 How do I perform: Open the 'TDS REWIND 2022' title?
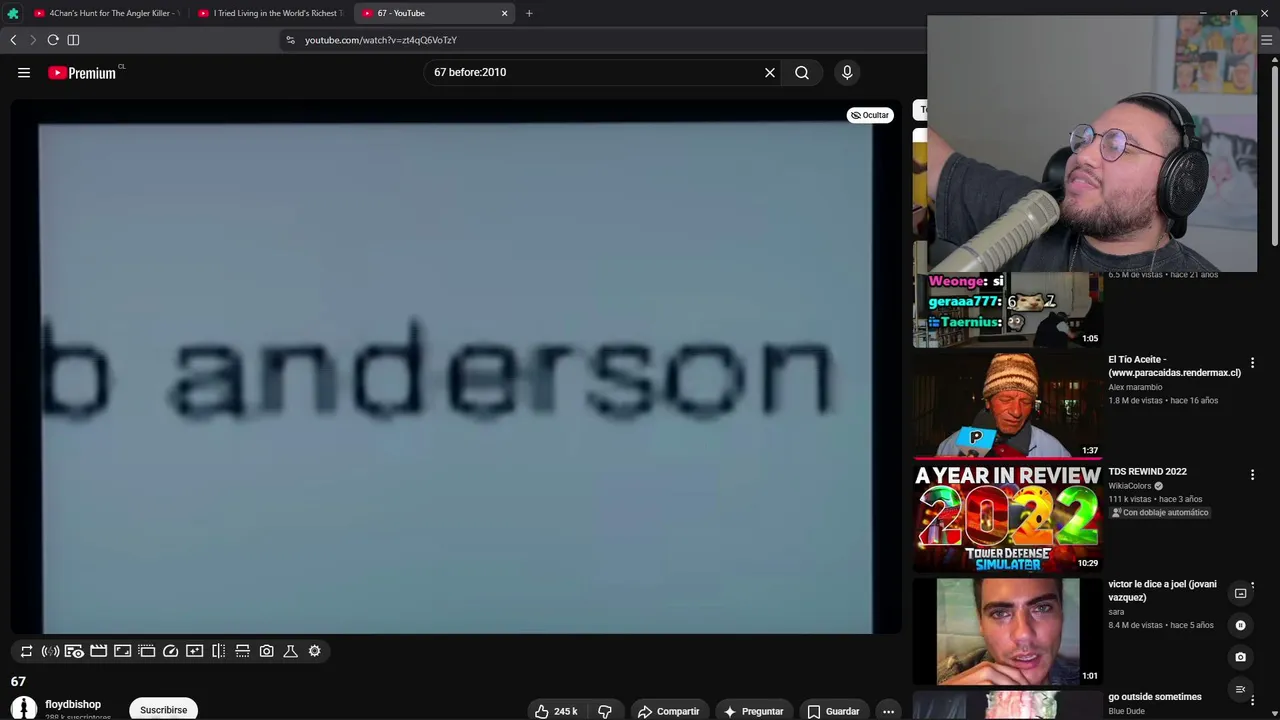pos(1147,472)
